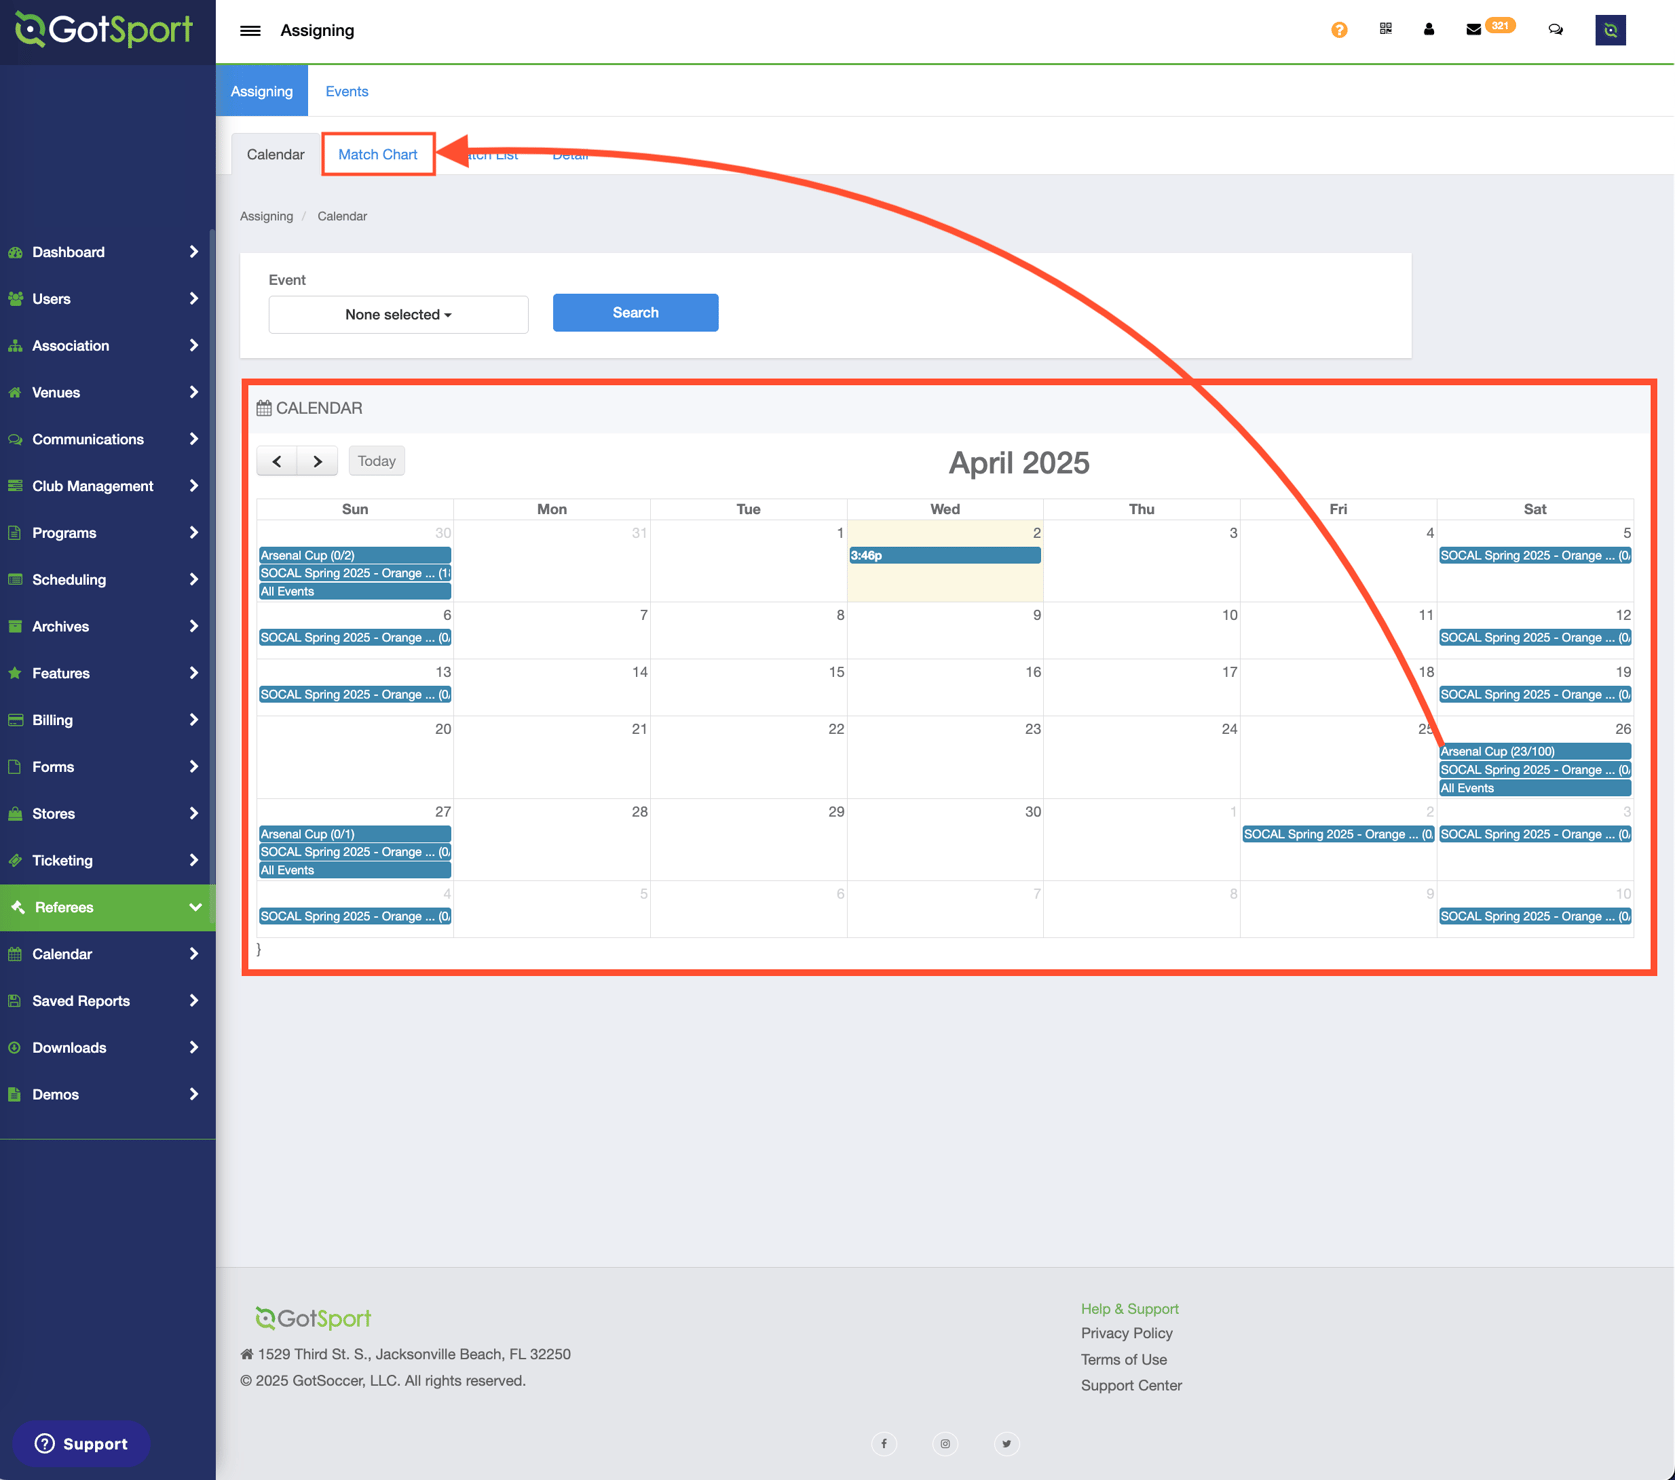Switch to the Events tab

pyautogui.click(x=346, y=91)
